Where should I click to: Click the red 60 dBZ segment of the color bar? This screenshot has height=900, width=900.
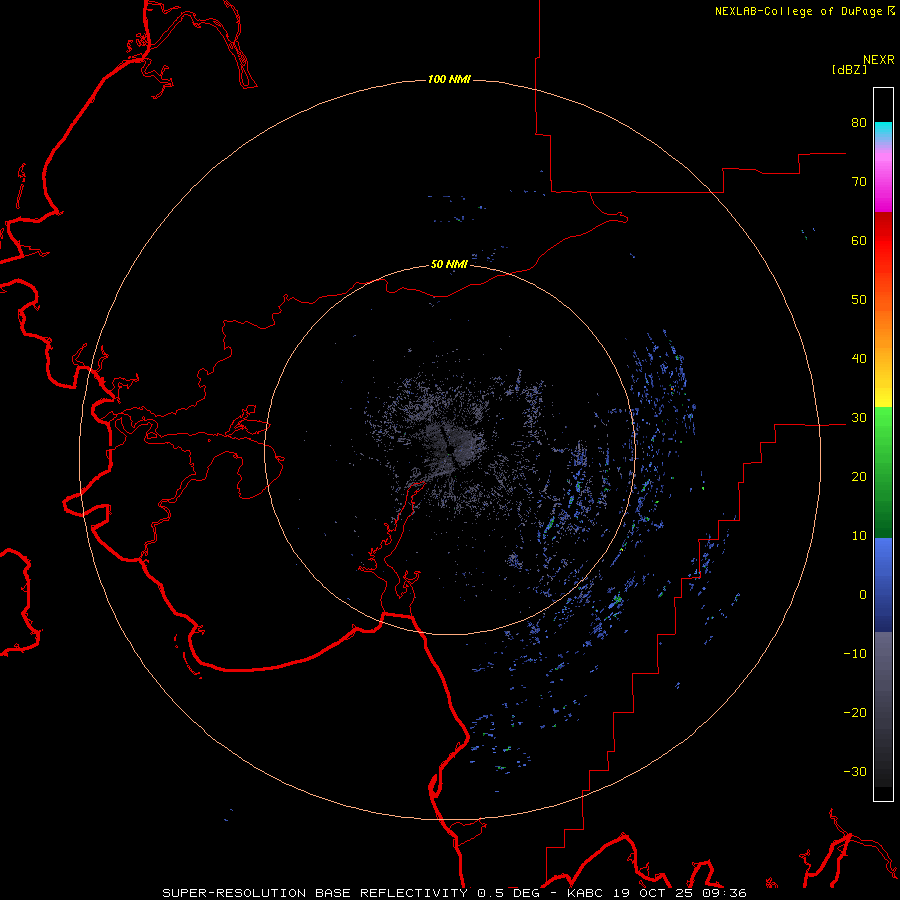coord(883,241)
